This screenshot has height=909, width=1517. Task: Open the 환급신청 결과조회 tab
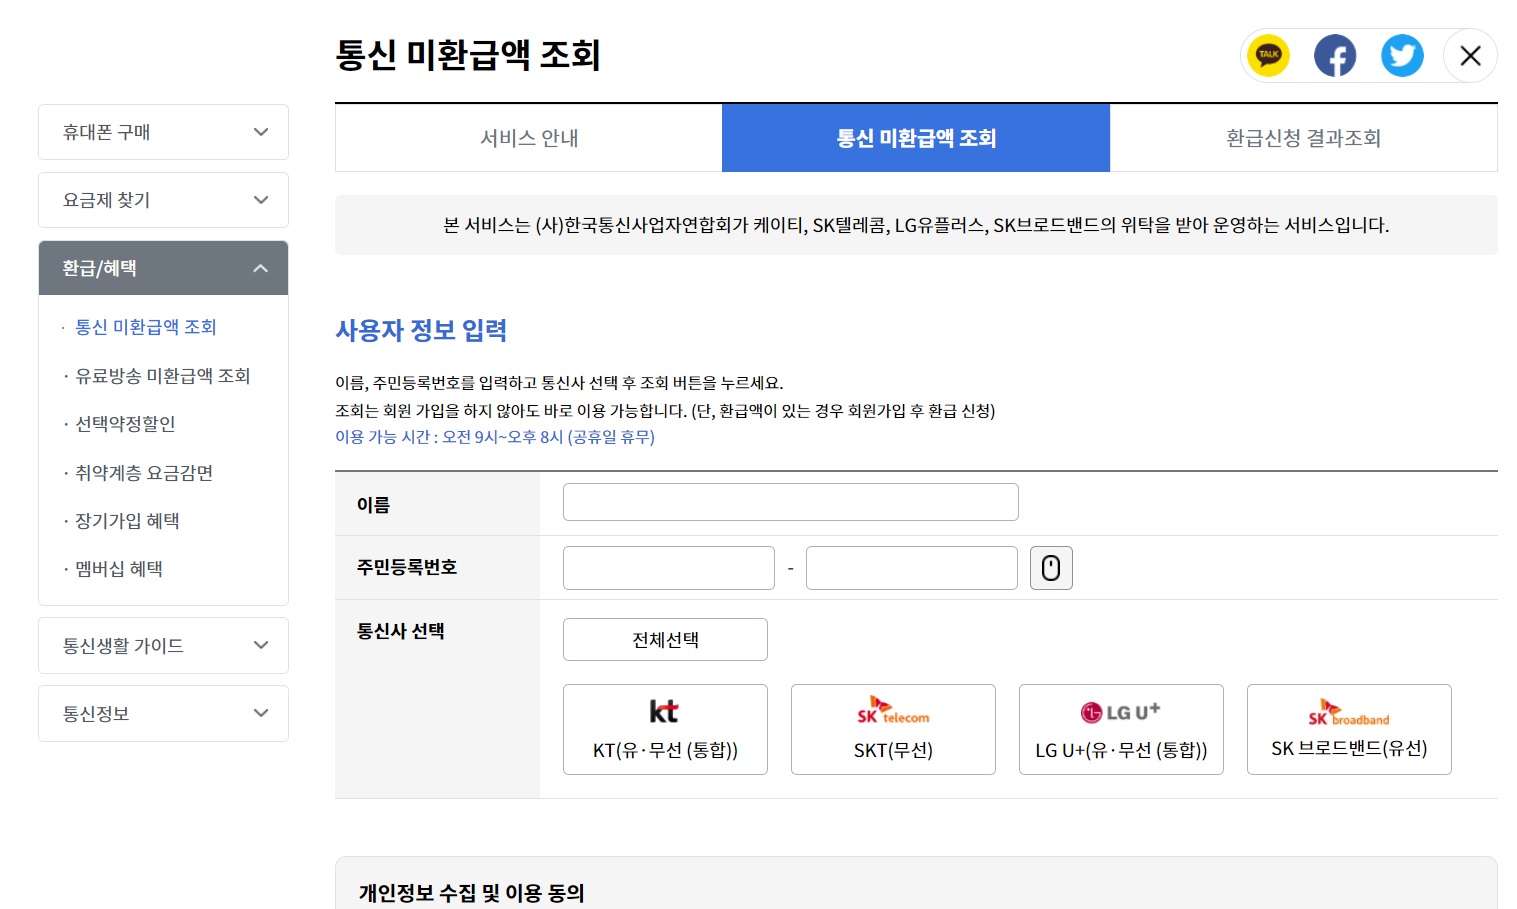click(1302, 137)
